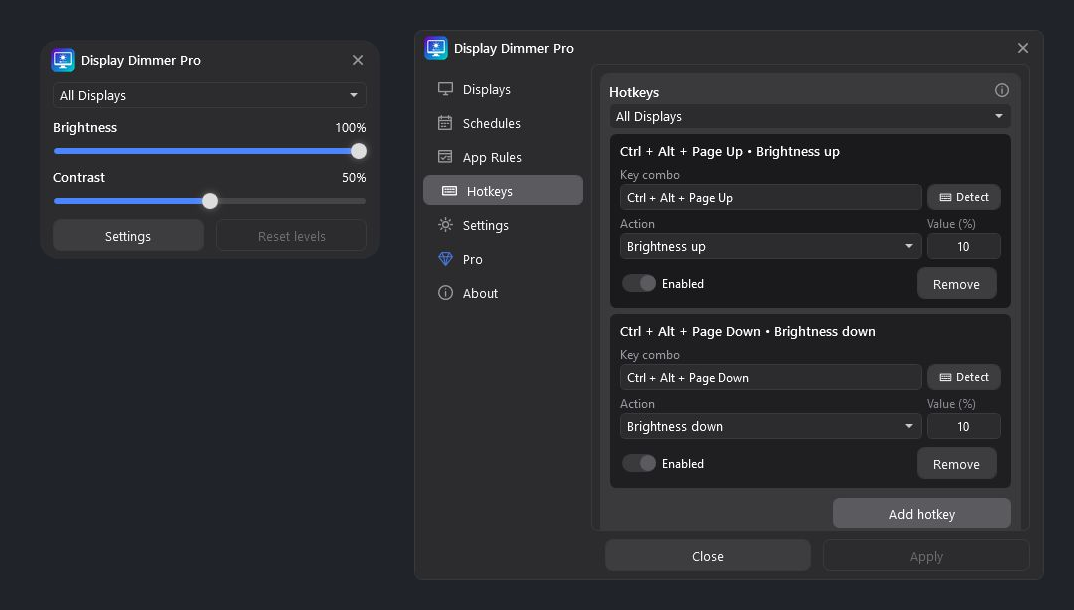Remove the Brightness up hotkey
Image resolution: width=1074 pixels, height=610 pixels.
point(956,283)
